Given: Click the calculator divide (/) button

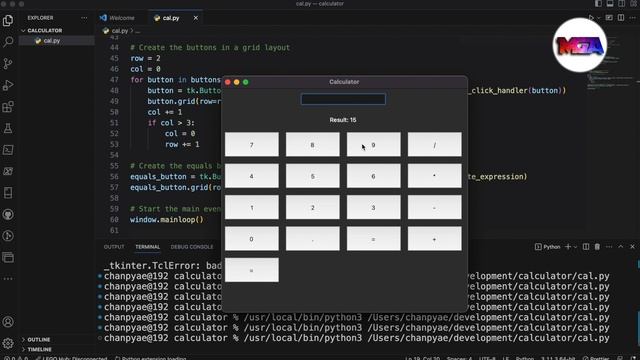Looking at the screenshot, I should pyautogui.click(x=434, y=144).
